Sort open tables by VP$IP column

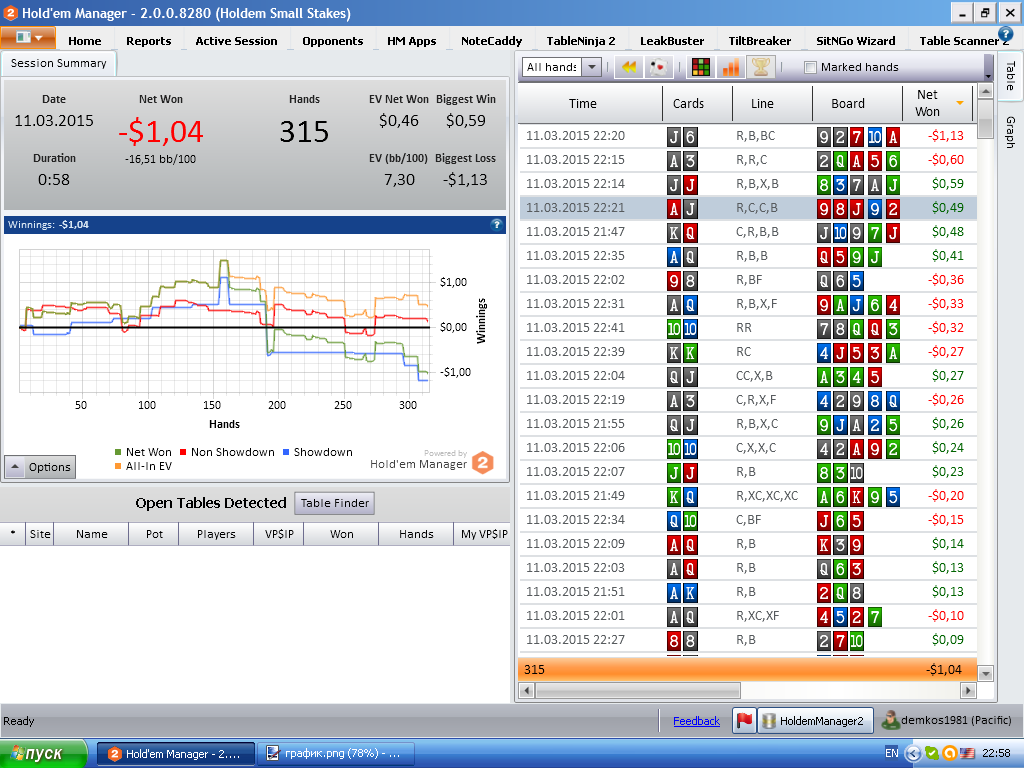pyautogui.click(x=279, y=534)
